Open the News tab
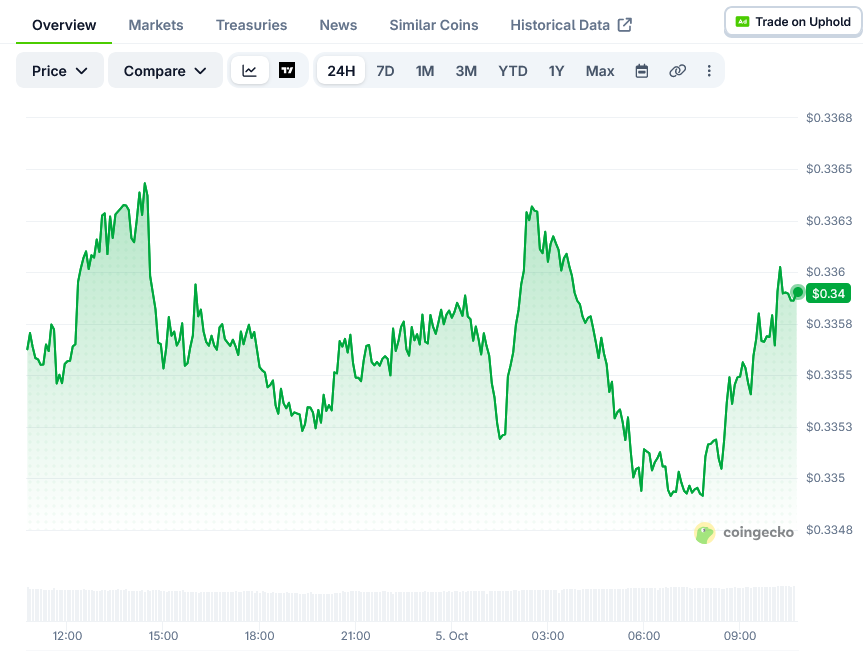Screen dimensions: 865x651 338,25
